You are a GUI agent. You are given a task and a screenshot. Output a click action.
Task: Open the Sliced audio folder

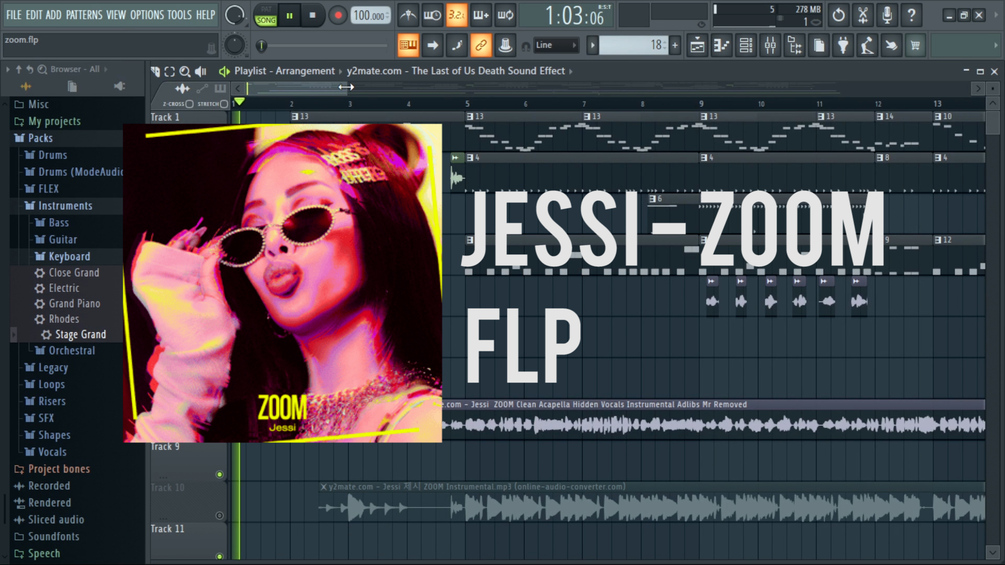(56, 520)
